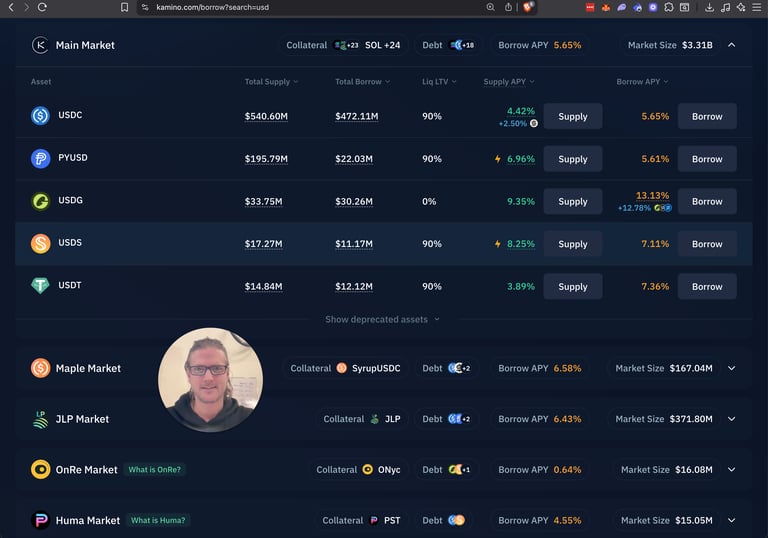Click the red extension icon in toolbar
768x538 pixels.
590,7
